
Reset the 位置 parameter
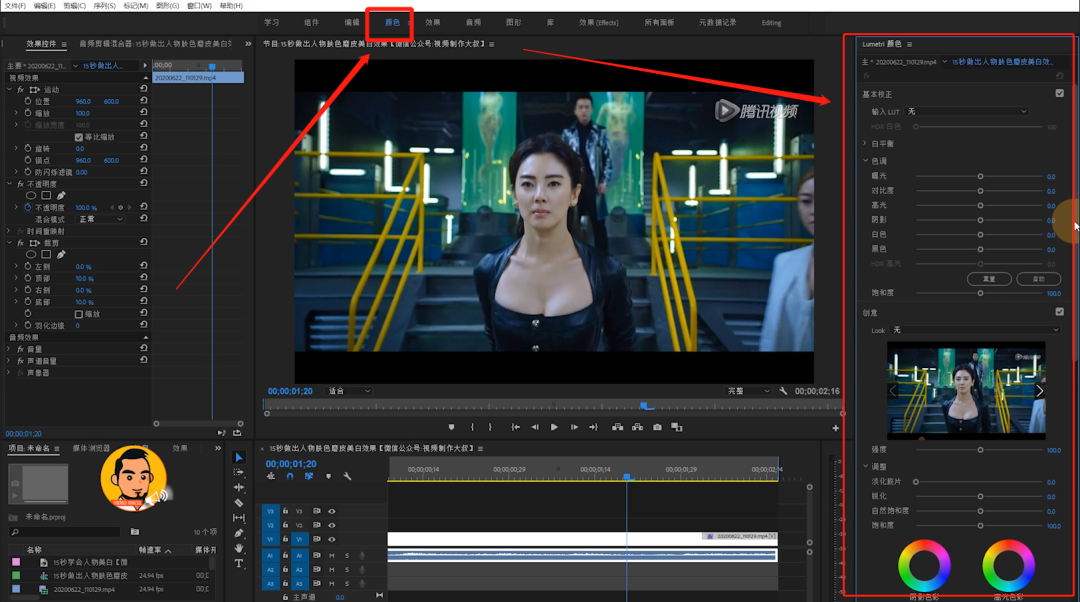point(143,101)
